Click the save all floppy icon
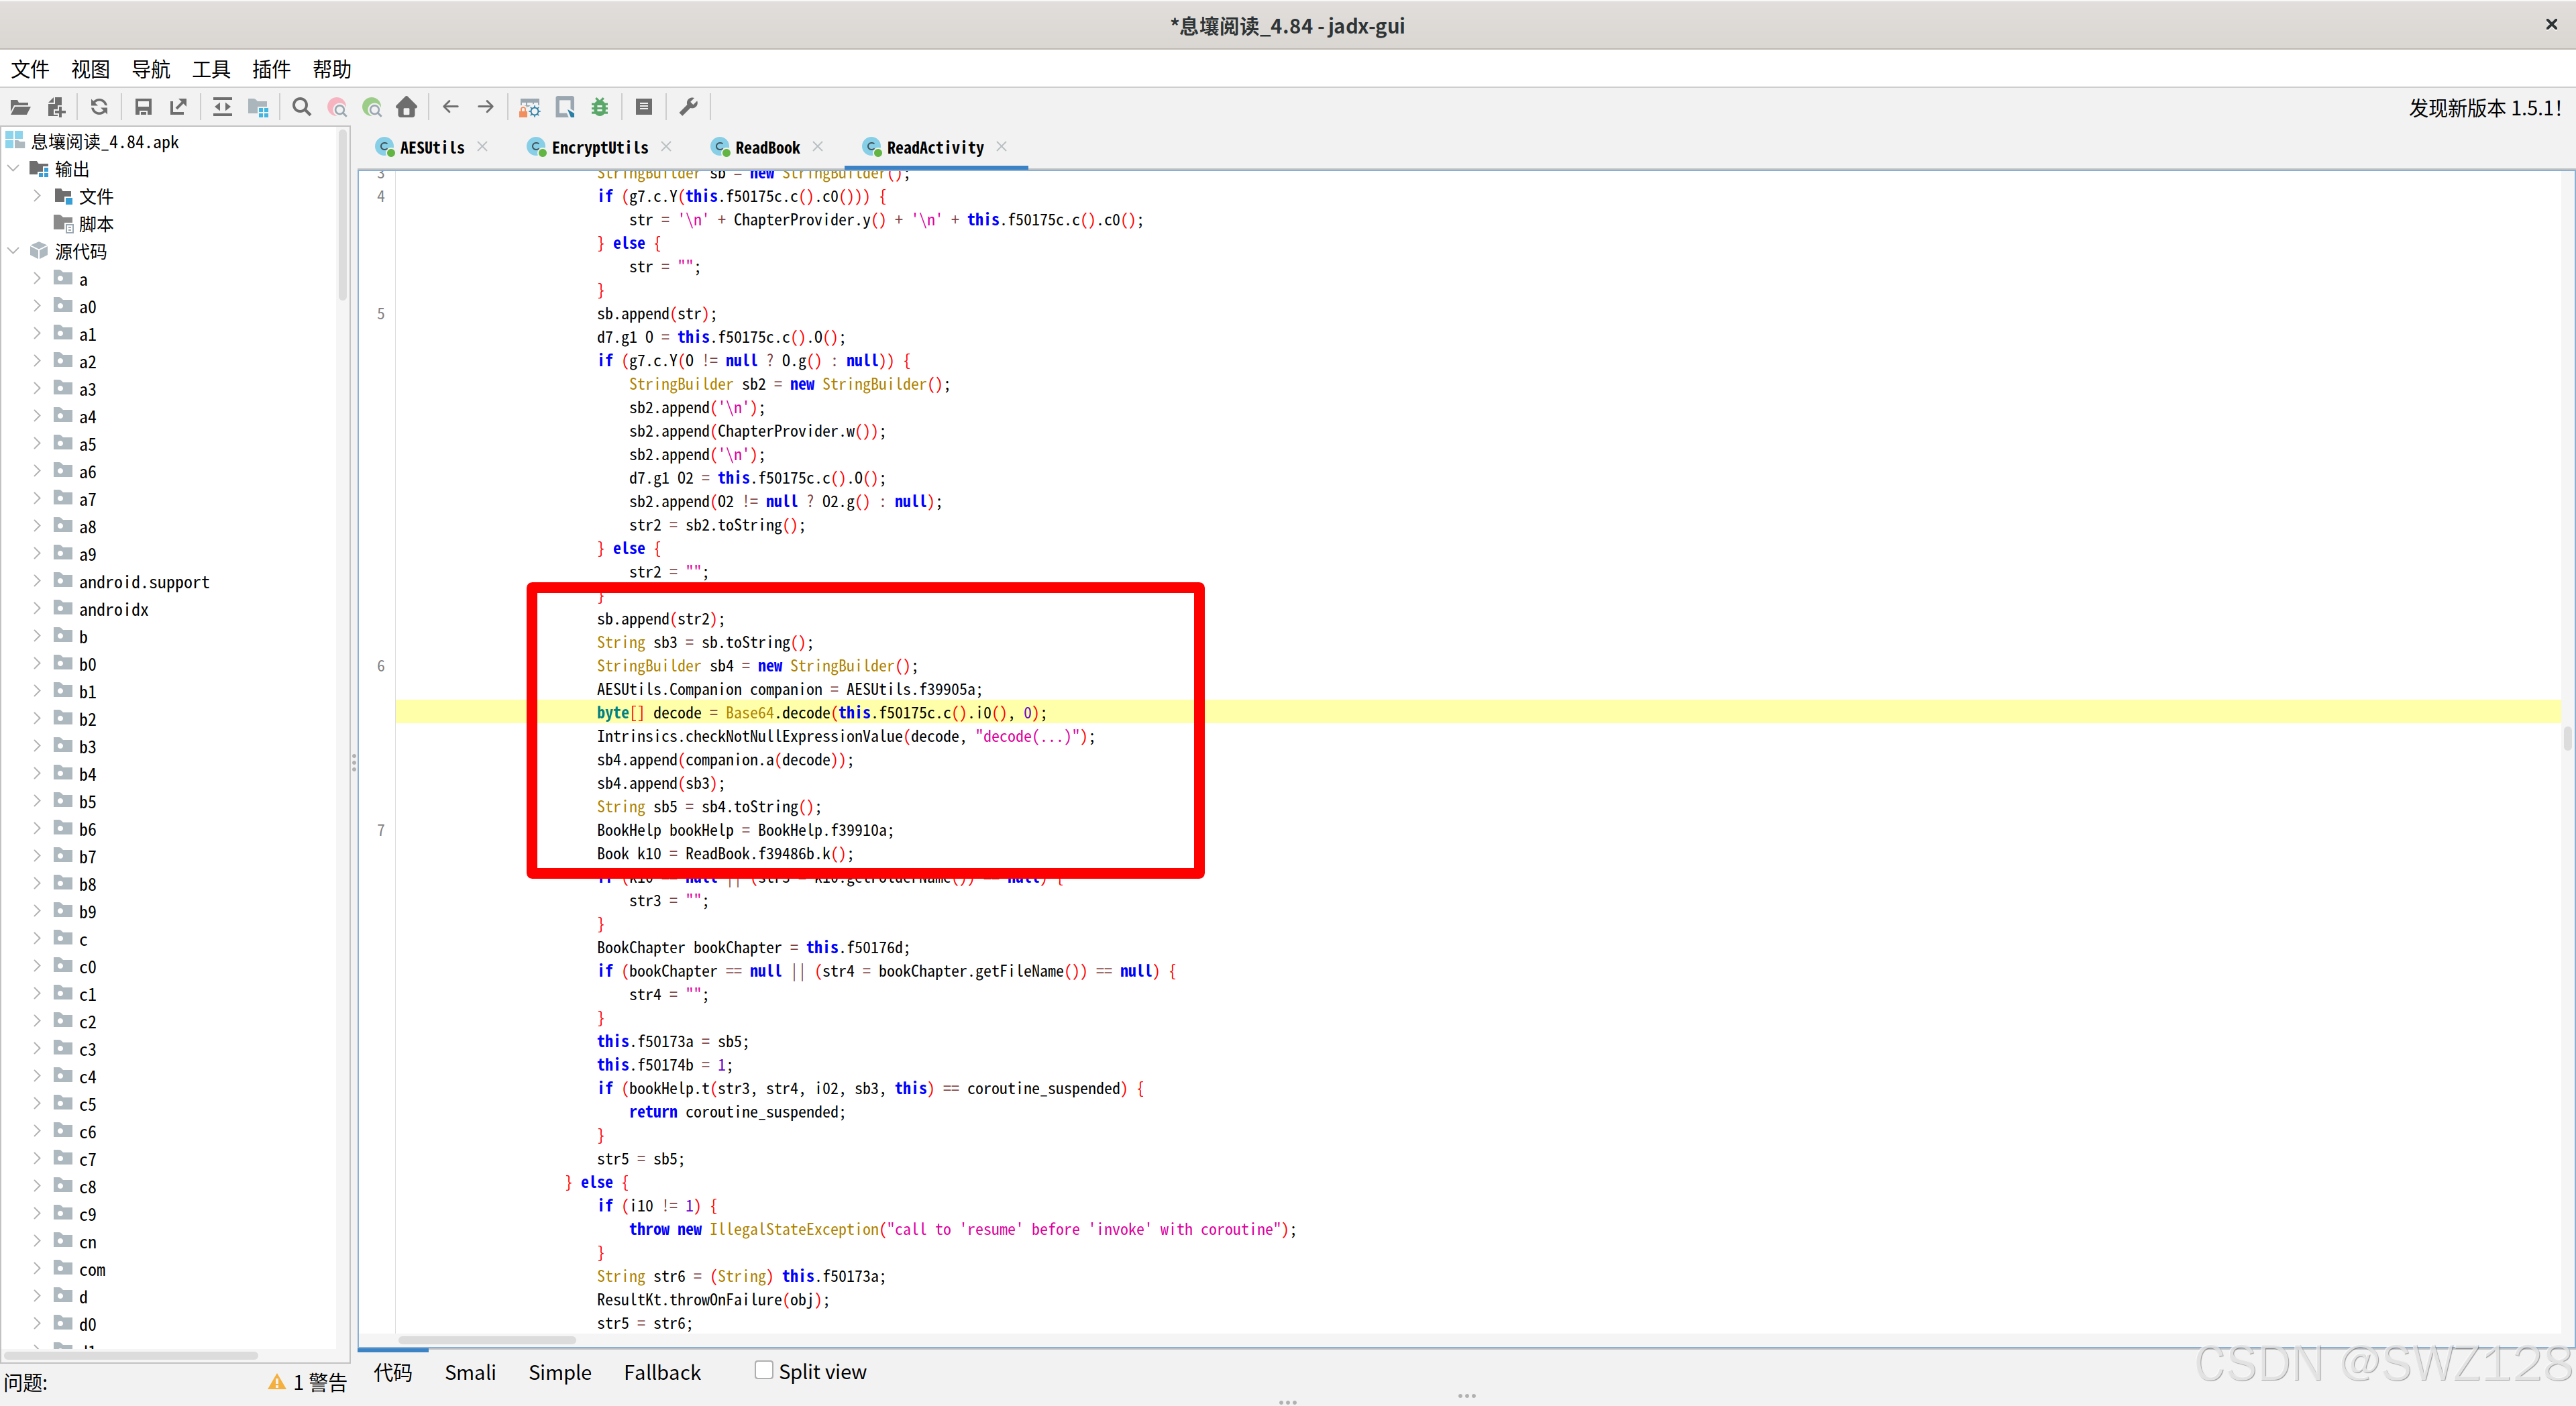2576x1406 pixels. [143, 107]
